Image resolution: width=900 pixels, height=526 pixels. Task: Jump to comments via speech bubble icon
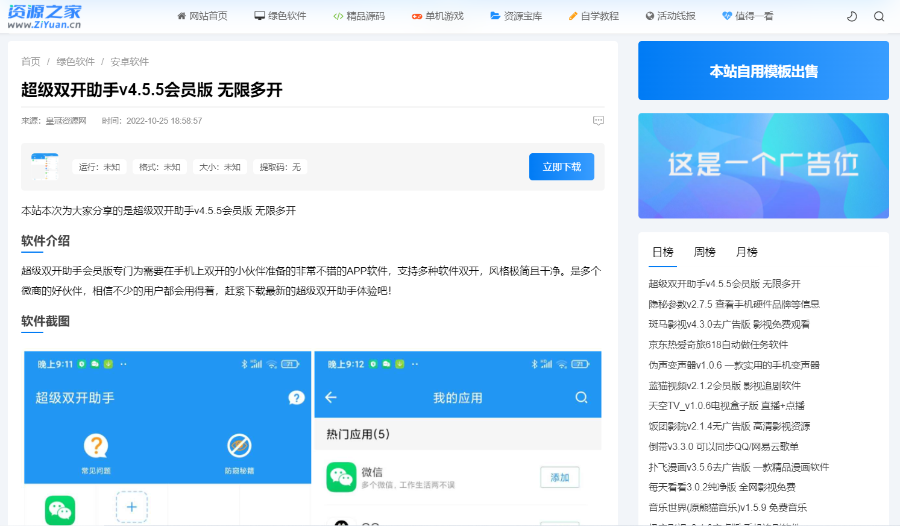598,121
